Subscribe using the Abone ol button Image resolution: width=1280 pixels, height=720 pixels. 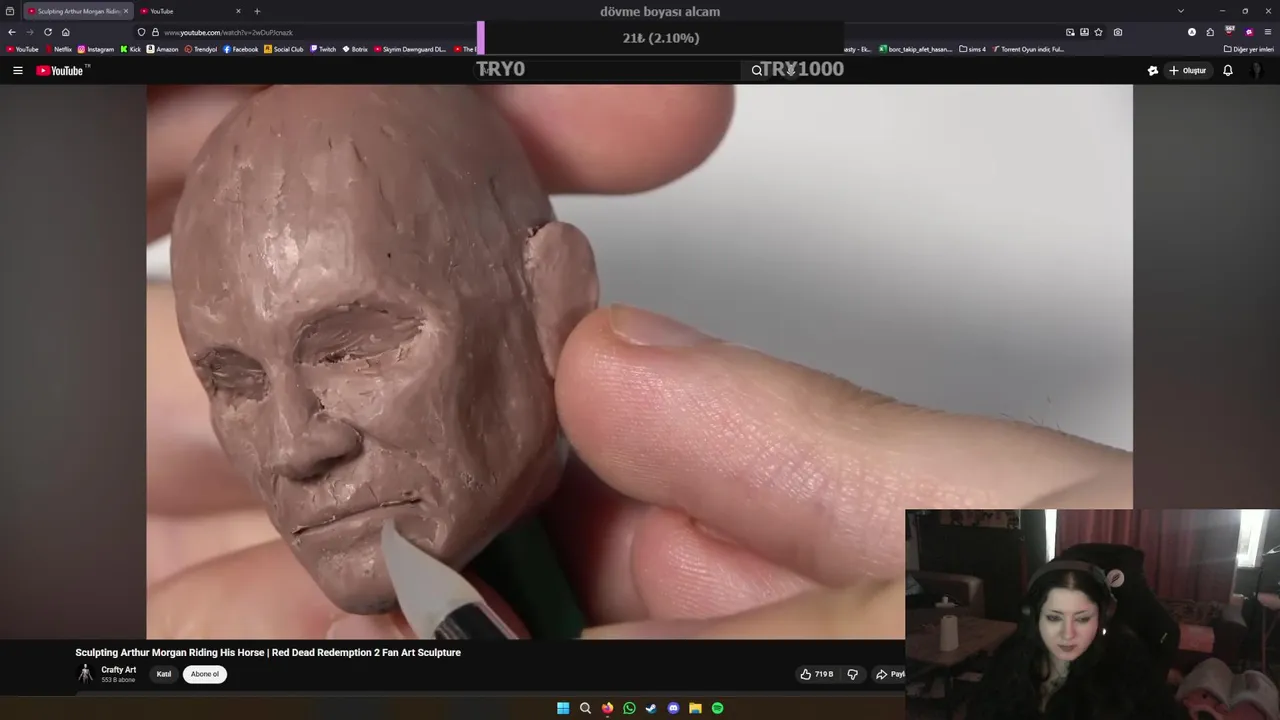(205, 674)
